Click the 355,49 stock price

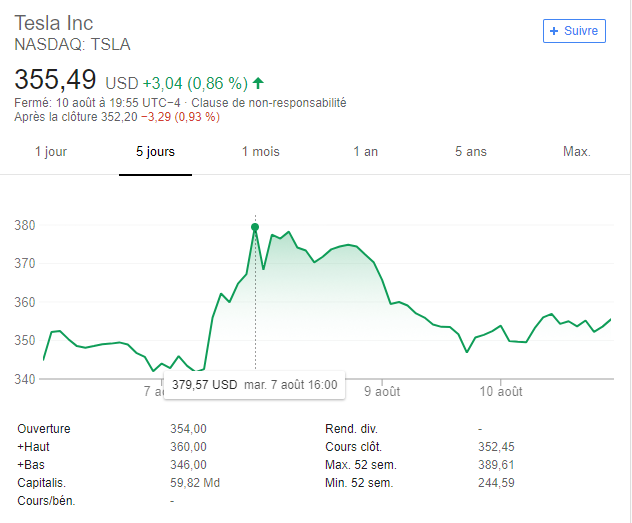55,79
